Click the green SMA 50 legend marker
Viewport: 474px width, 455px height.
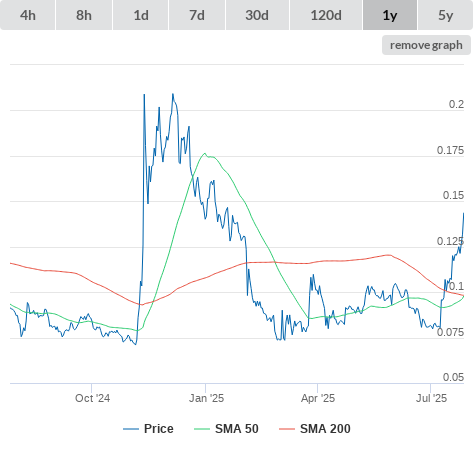(202, 429)
